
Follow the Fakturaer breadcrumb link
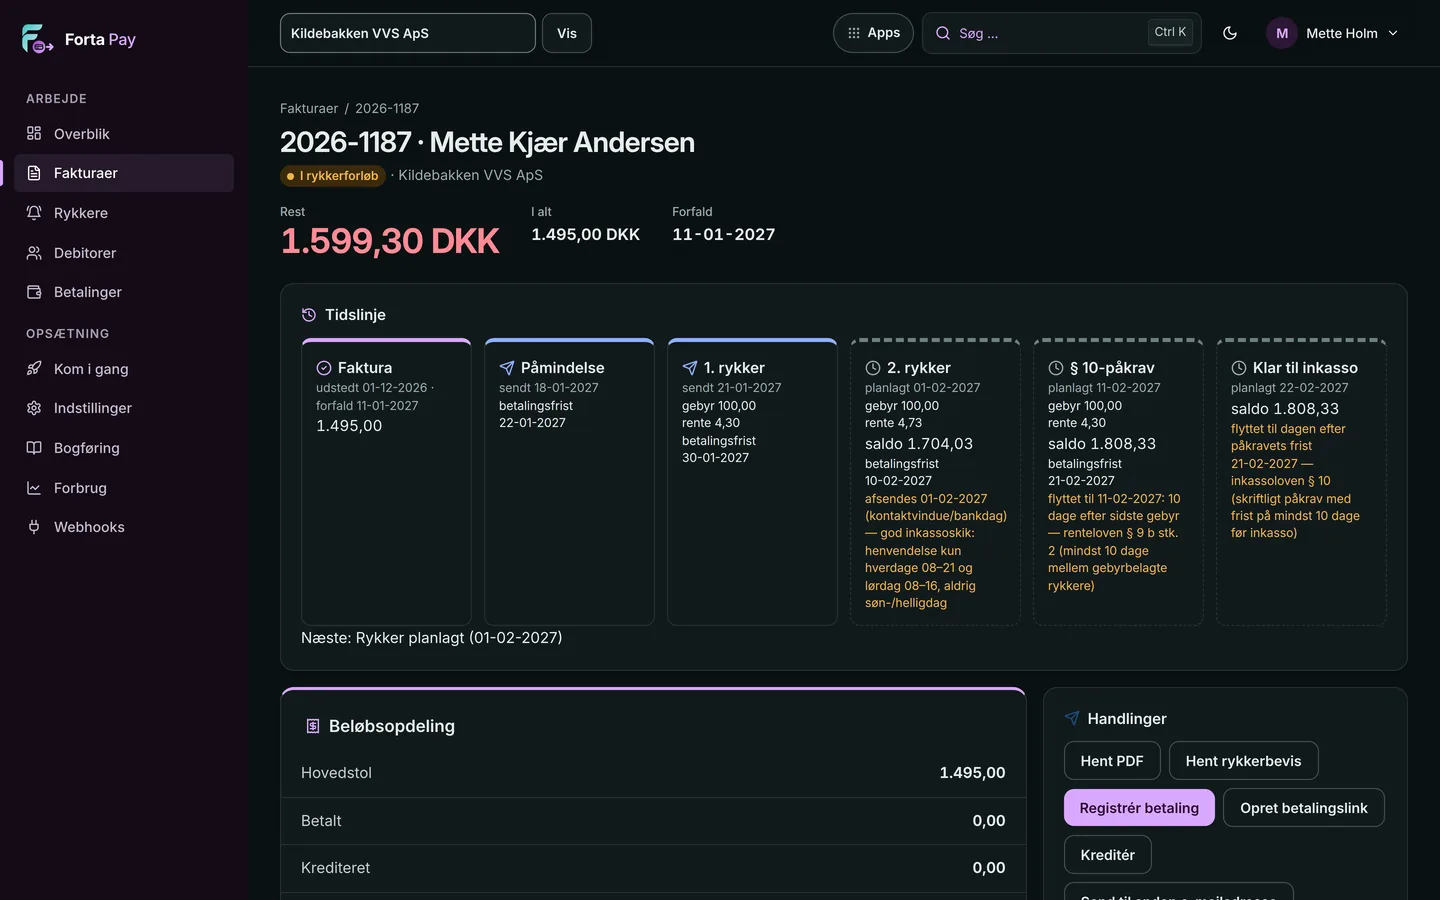(x=309, y=108)
